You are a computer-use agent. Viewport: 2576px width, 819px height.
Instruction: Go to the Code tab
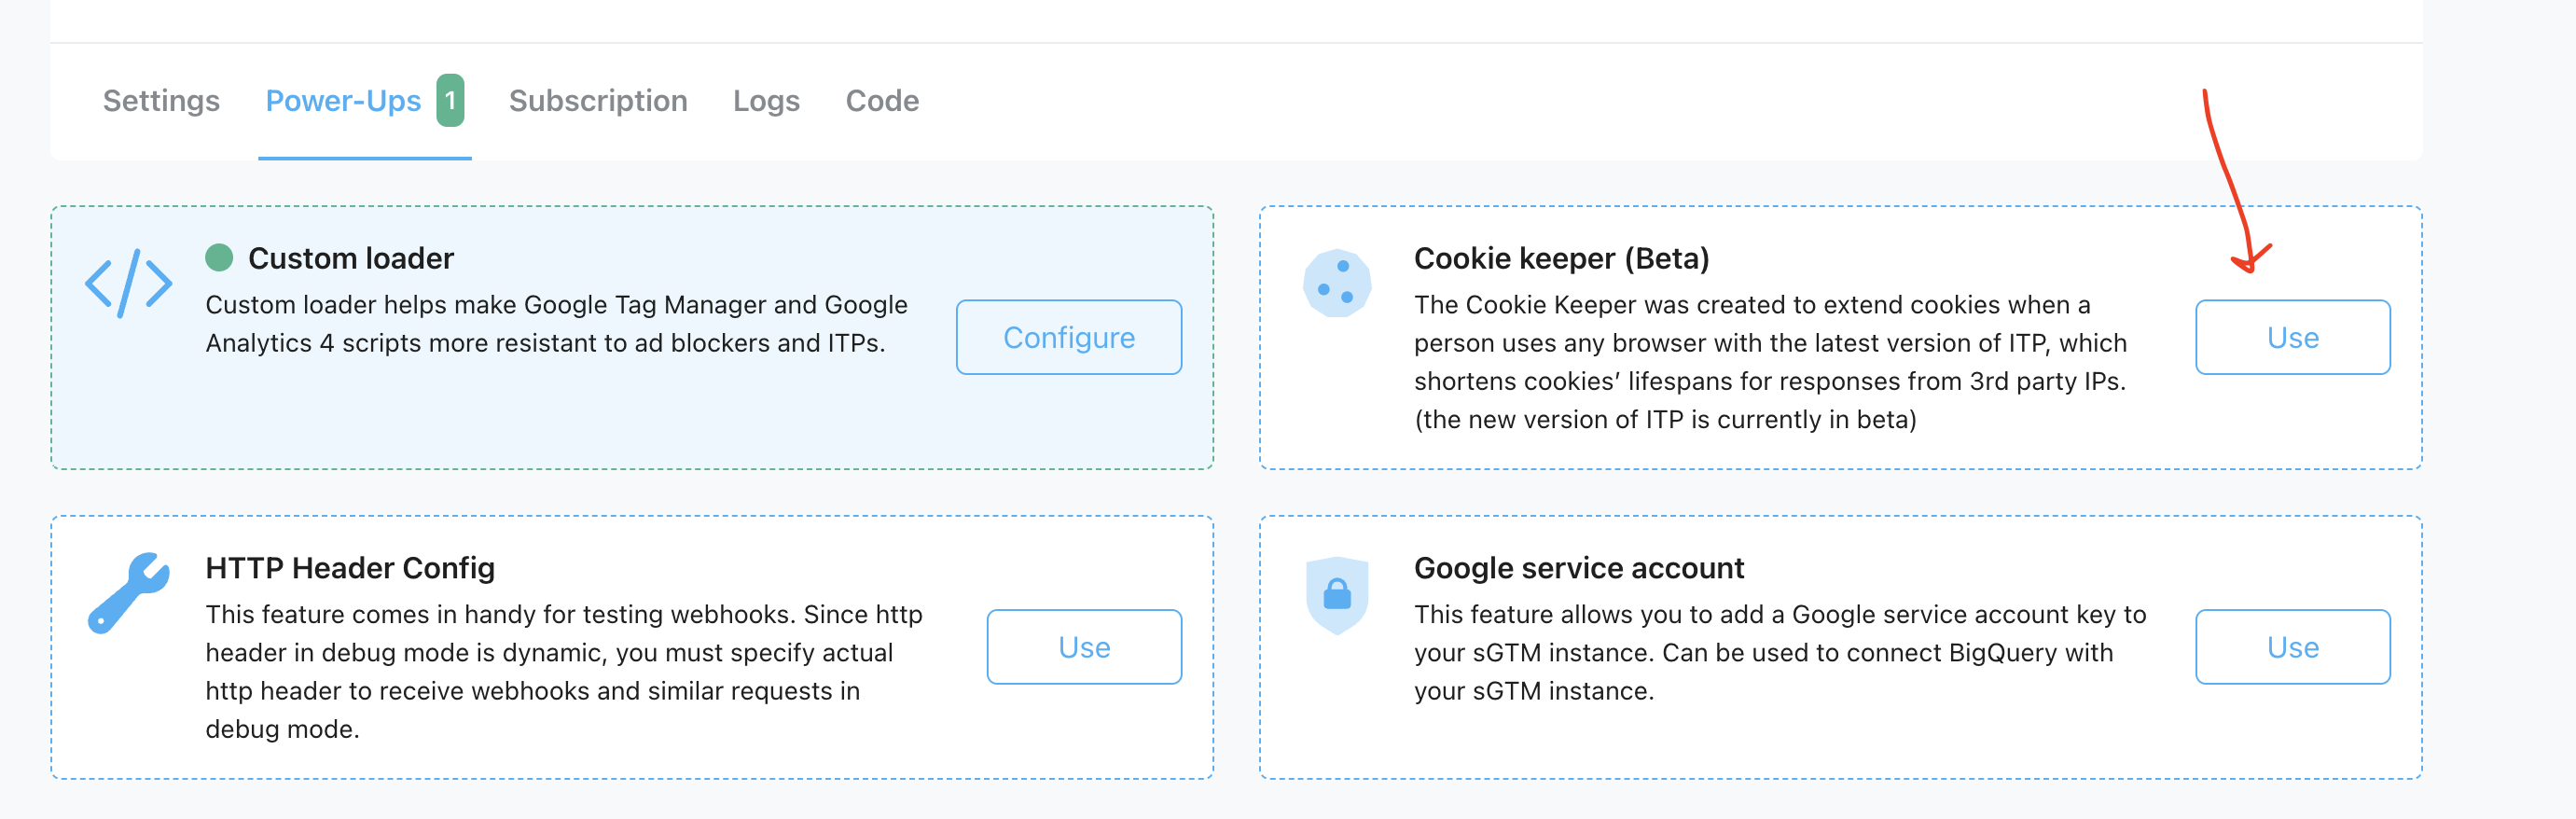882,101
